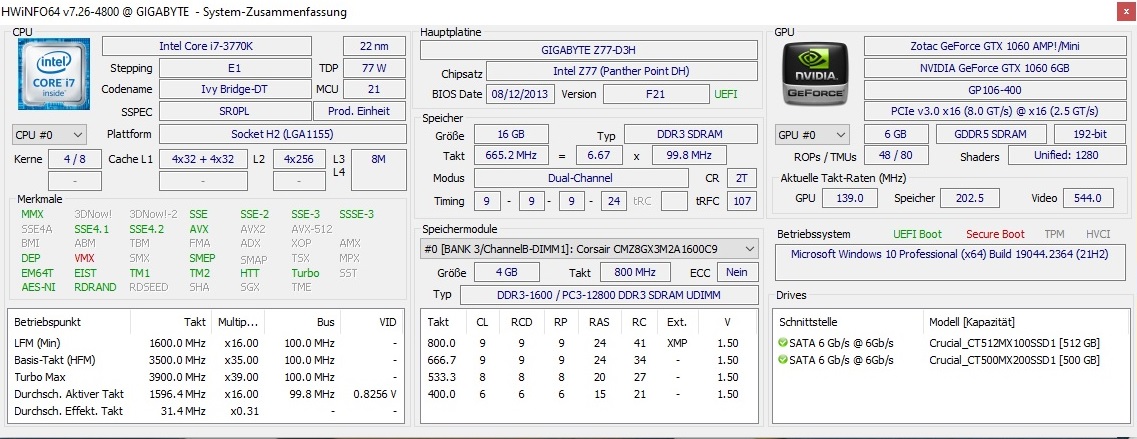1137x439 pixels.
Task: Click the SSSE-3 feature label
Action: 357,214
